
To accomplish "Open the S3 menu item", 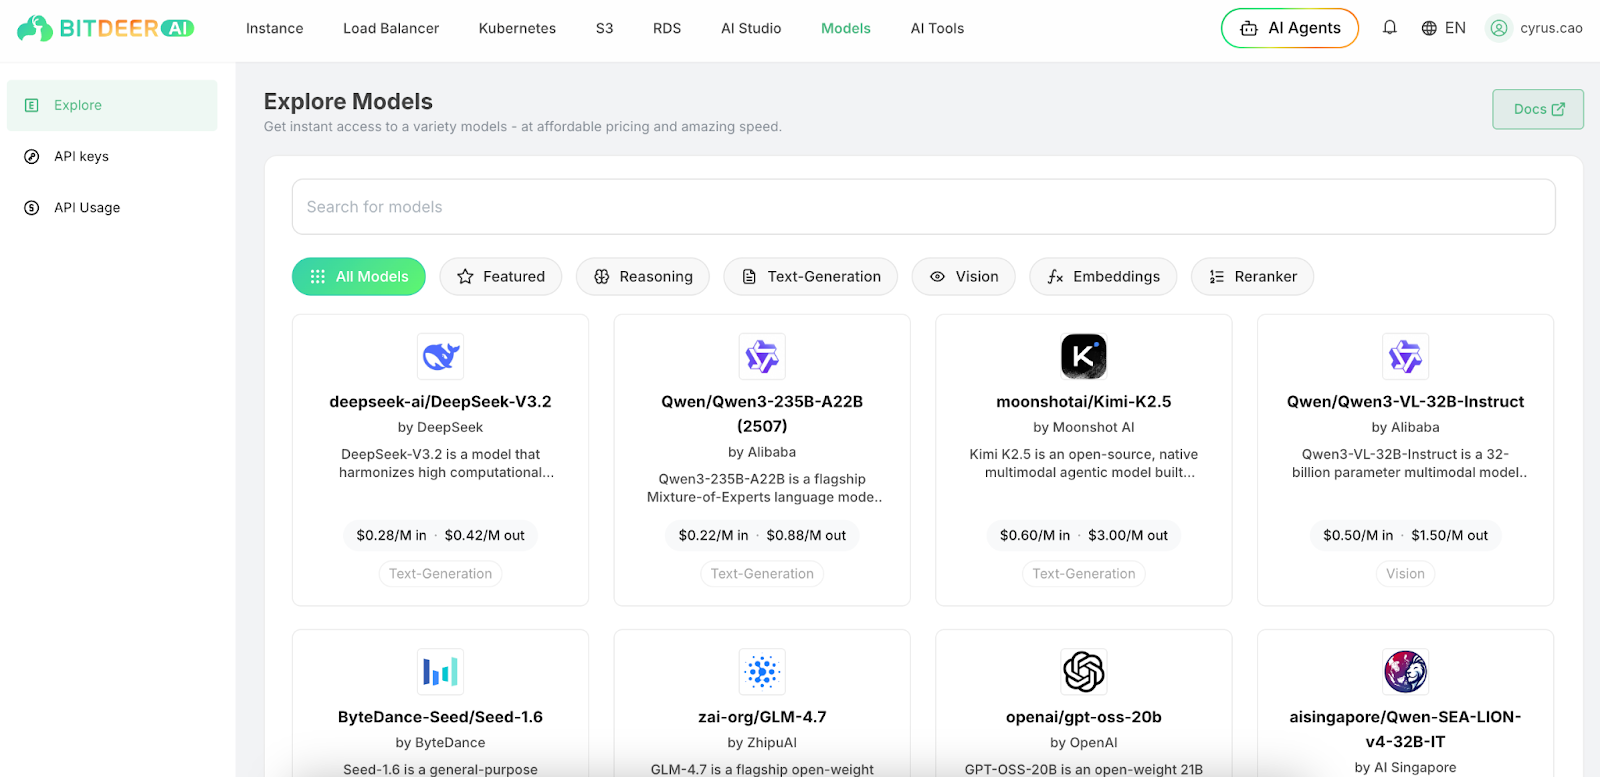I will pyautogui.click(x=604, y=28).
